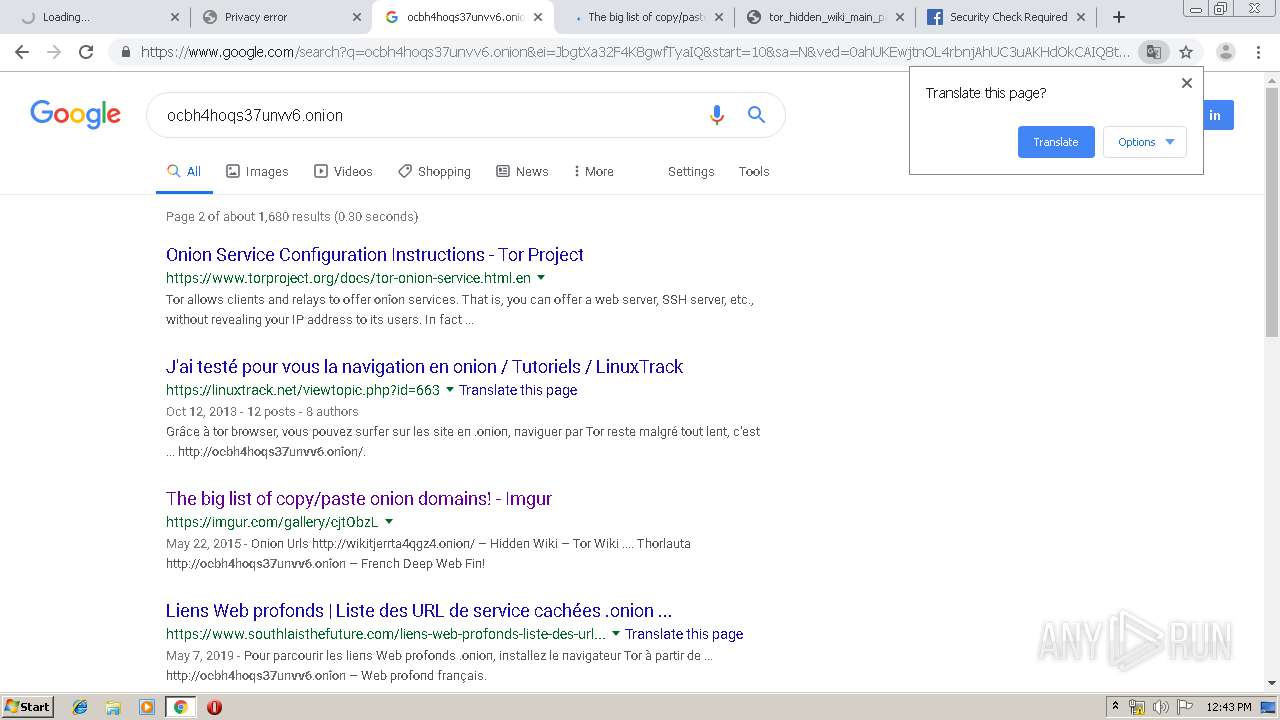Image resolution: width=1280 pixels, height=720 pixels.
Task: Click the Google Translate icon in address bar
Action: [1153, 52]
